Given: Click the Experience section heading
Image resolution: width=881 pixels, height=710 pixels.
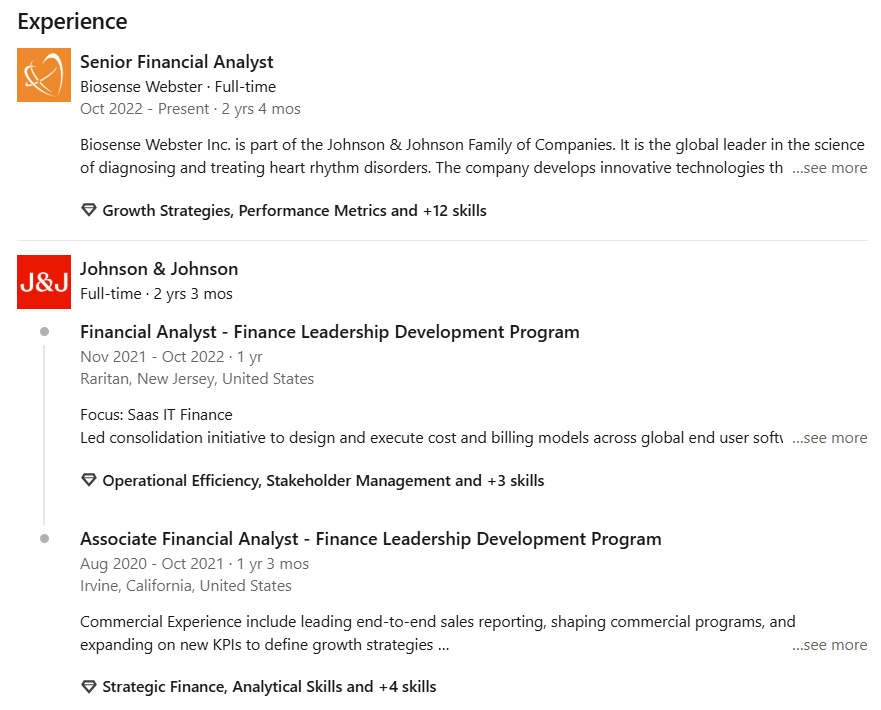Looking at the screenshot, I should click(72, 21).
